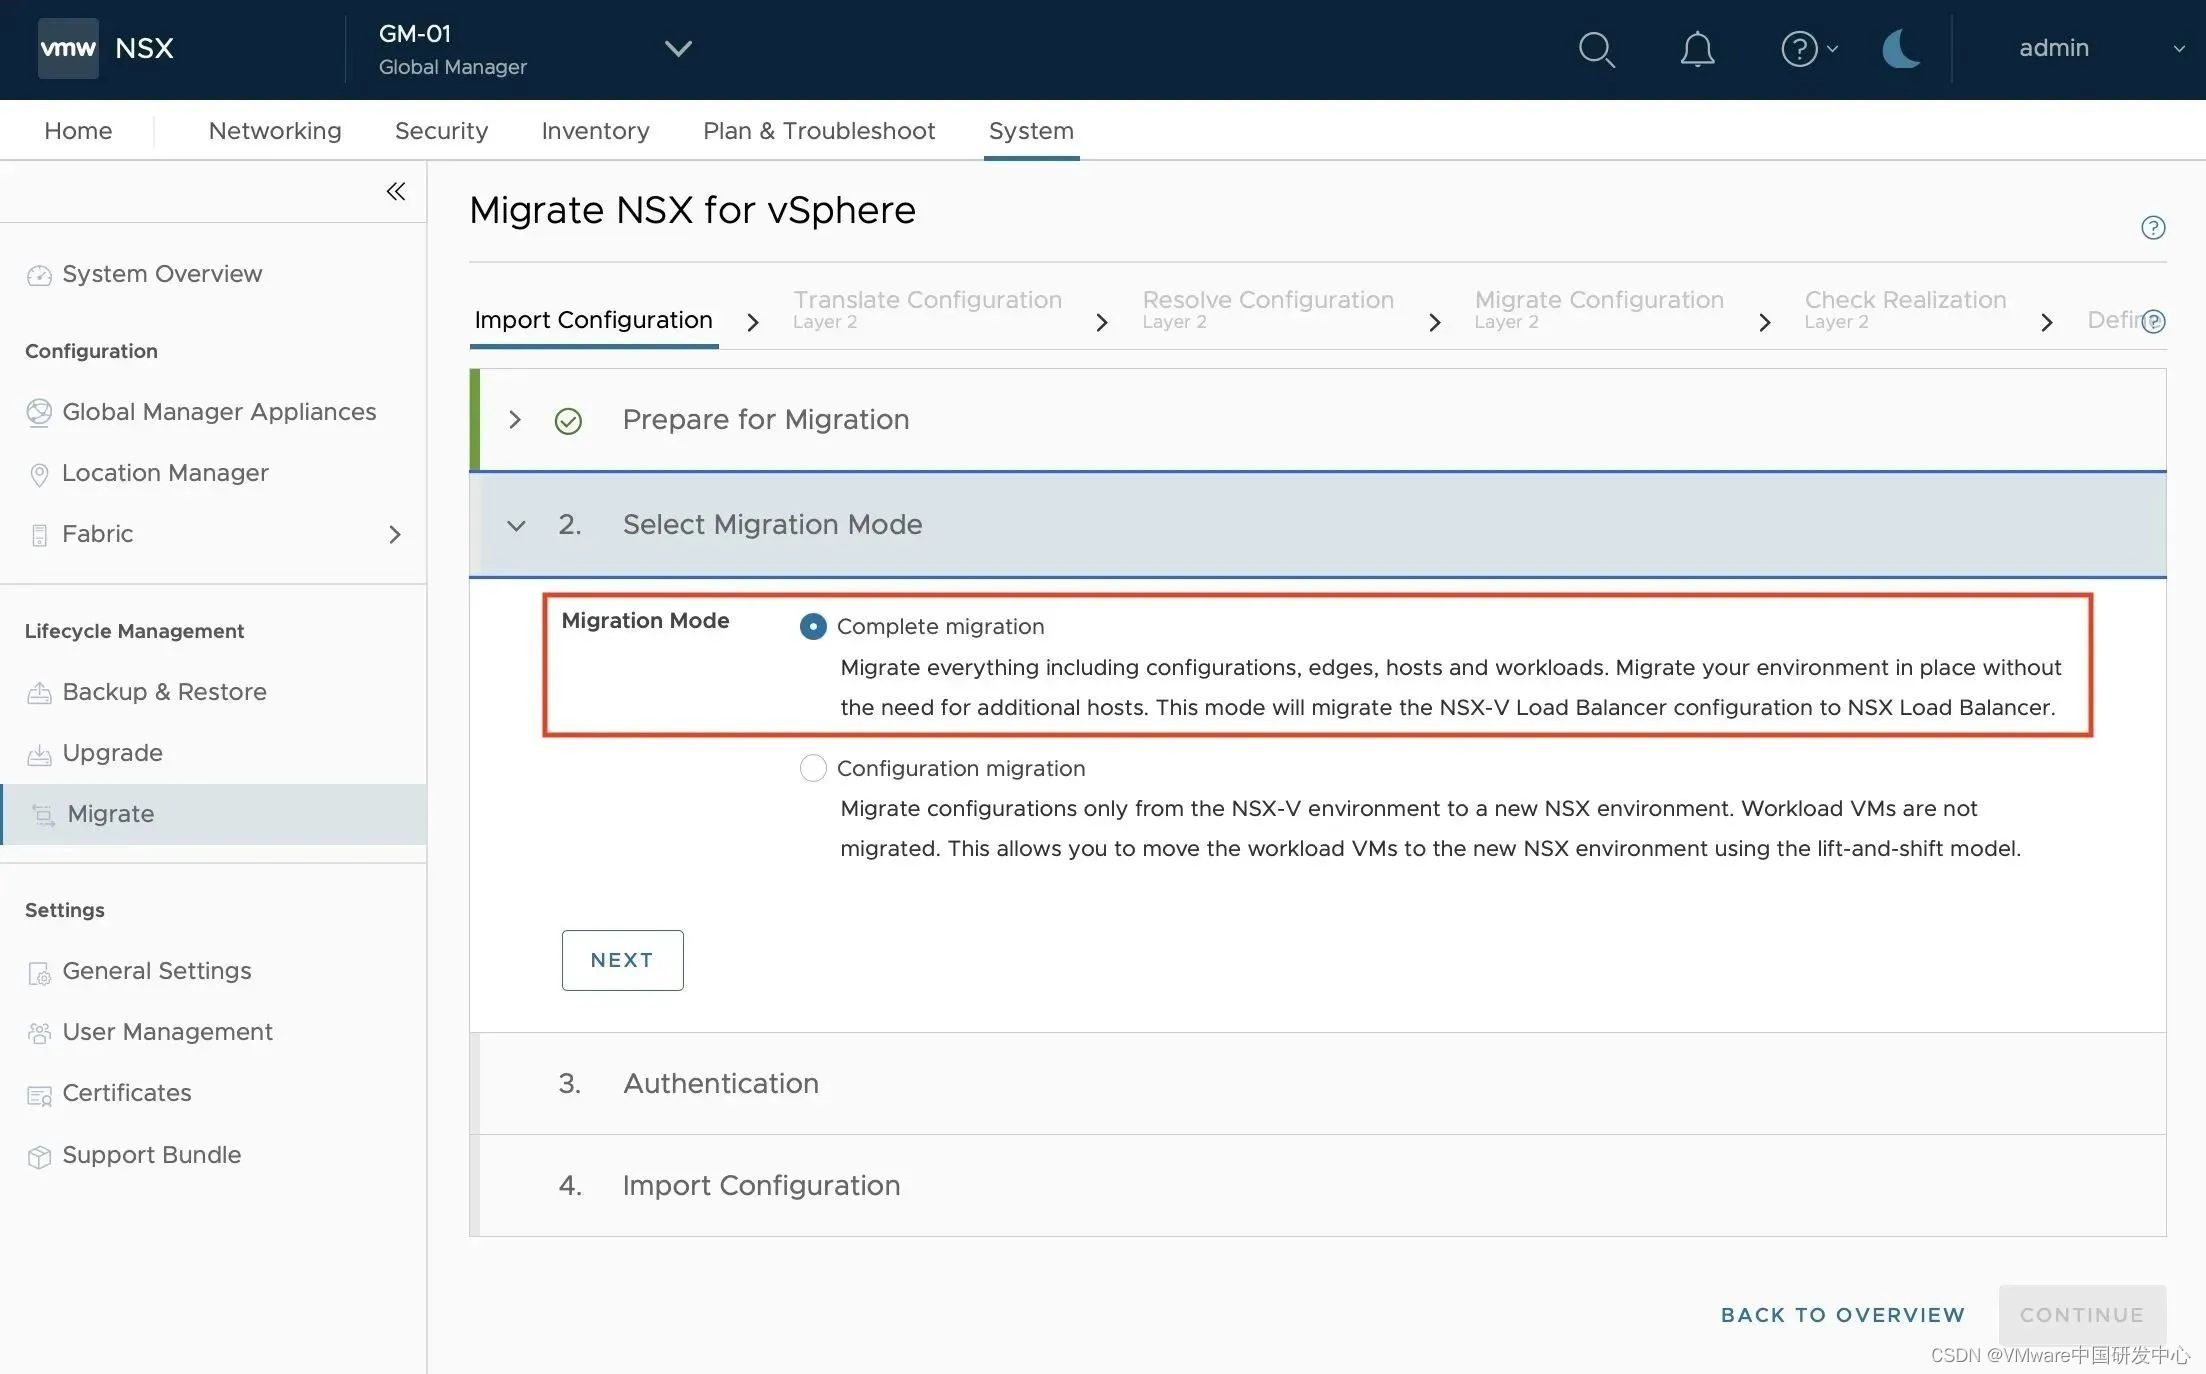This screenshot has height=1374, width=2206.
Task: Open the admin user dropdown
Action: (2102, 48)
